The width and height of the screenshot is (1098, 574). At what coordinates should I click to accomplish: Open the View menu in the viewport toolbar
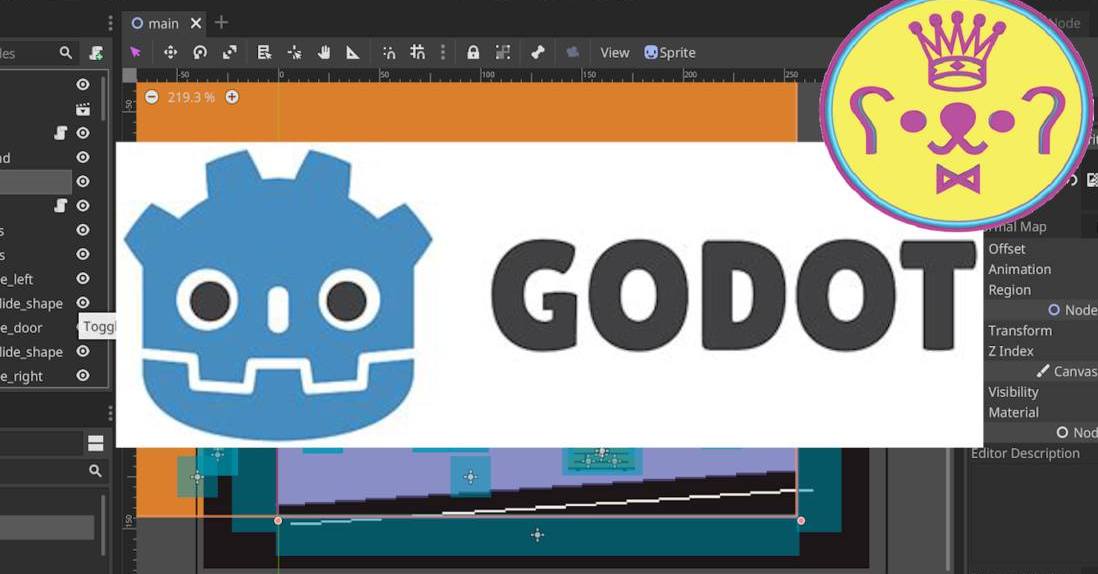(x=615, y=52)
